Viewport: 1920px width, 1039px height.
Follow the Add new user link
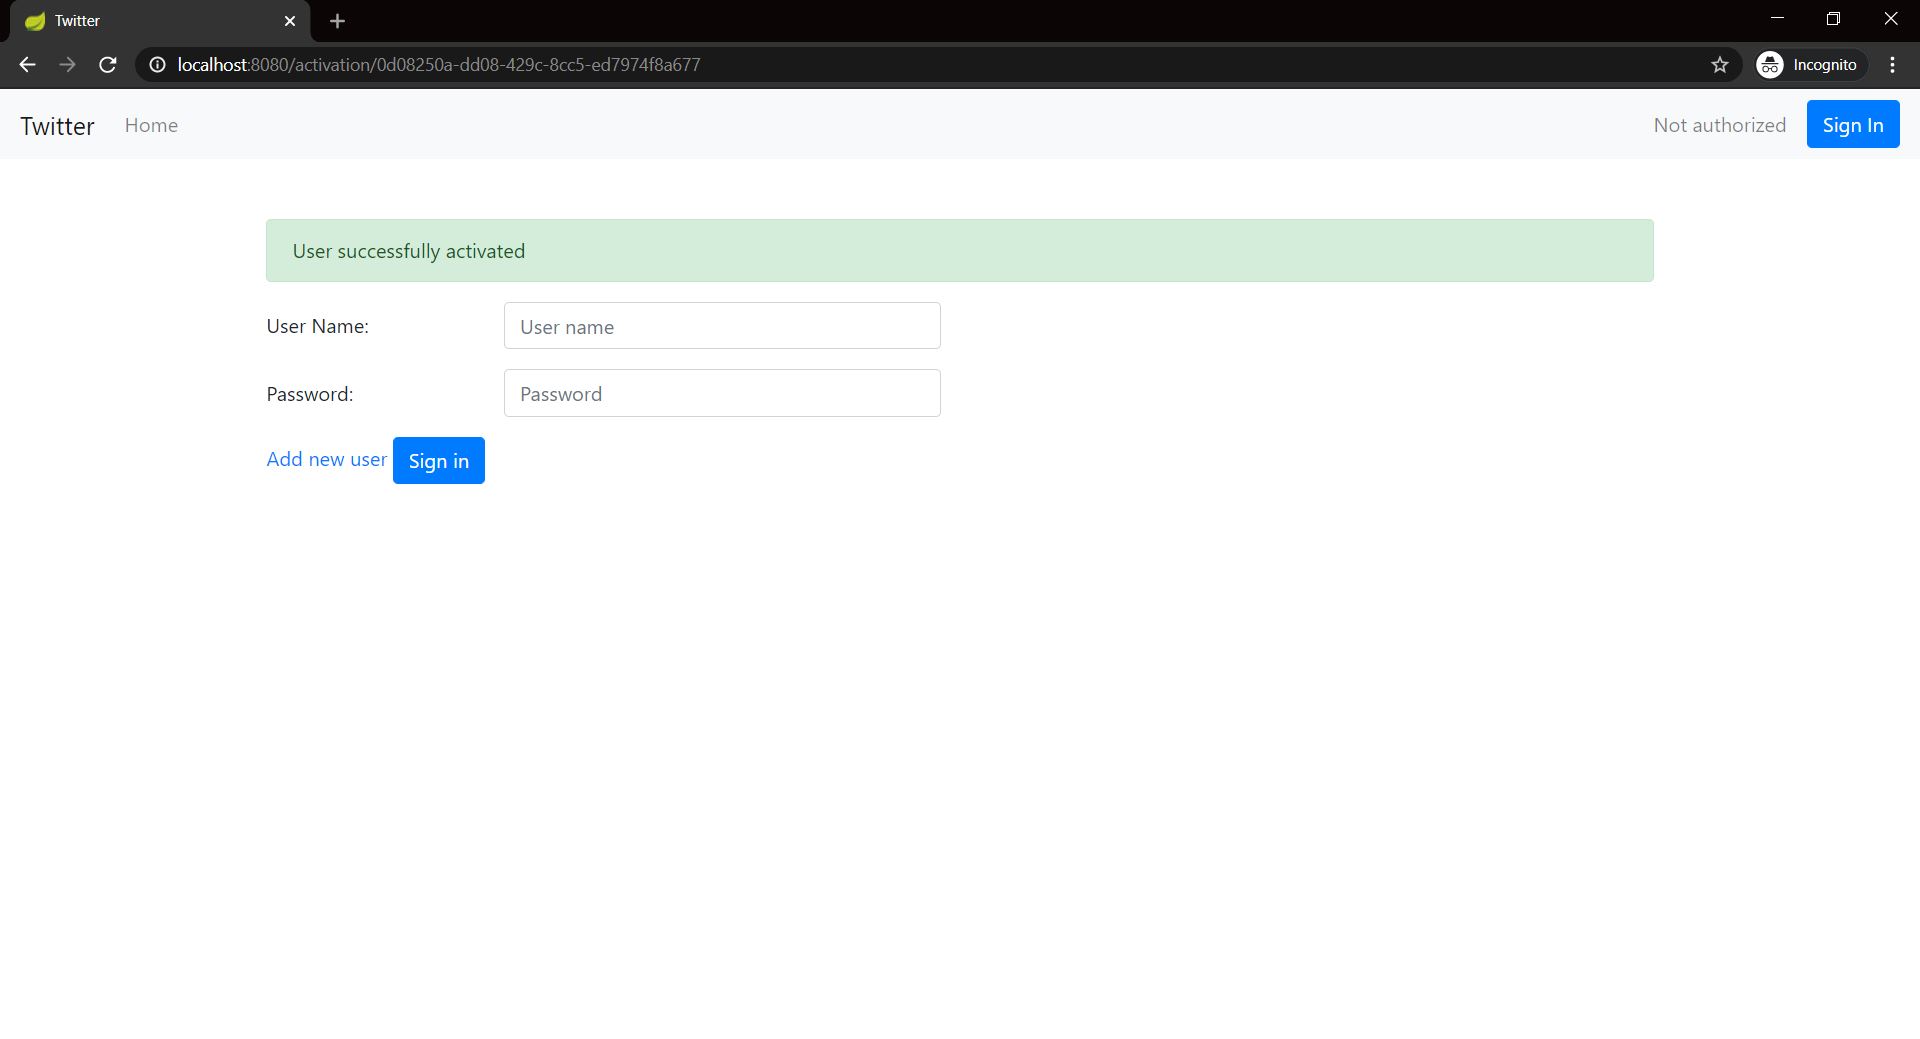(x=326, y=459)
